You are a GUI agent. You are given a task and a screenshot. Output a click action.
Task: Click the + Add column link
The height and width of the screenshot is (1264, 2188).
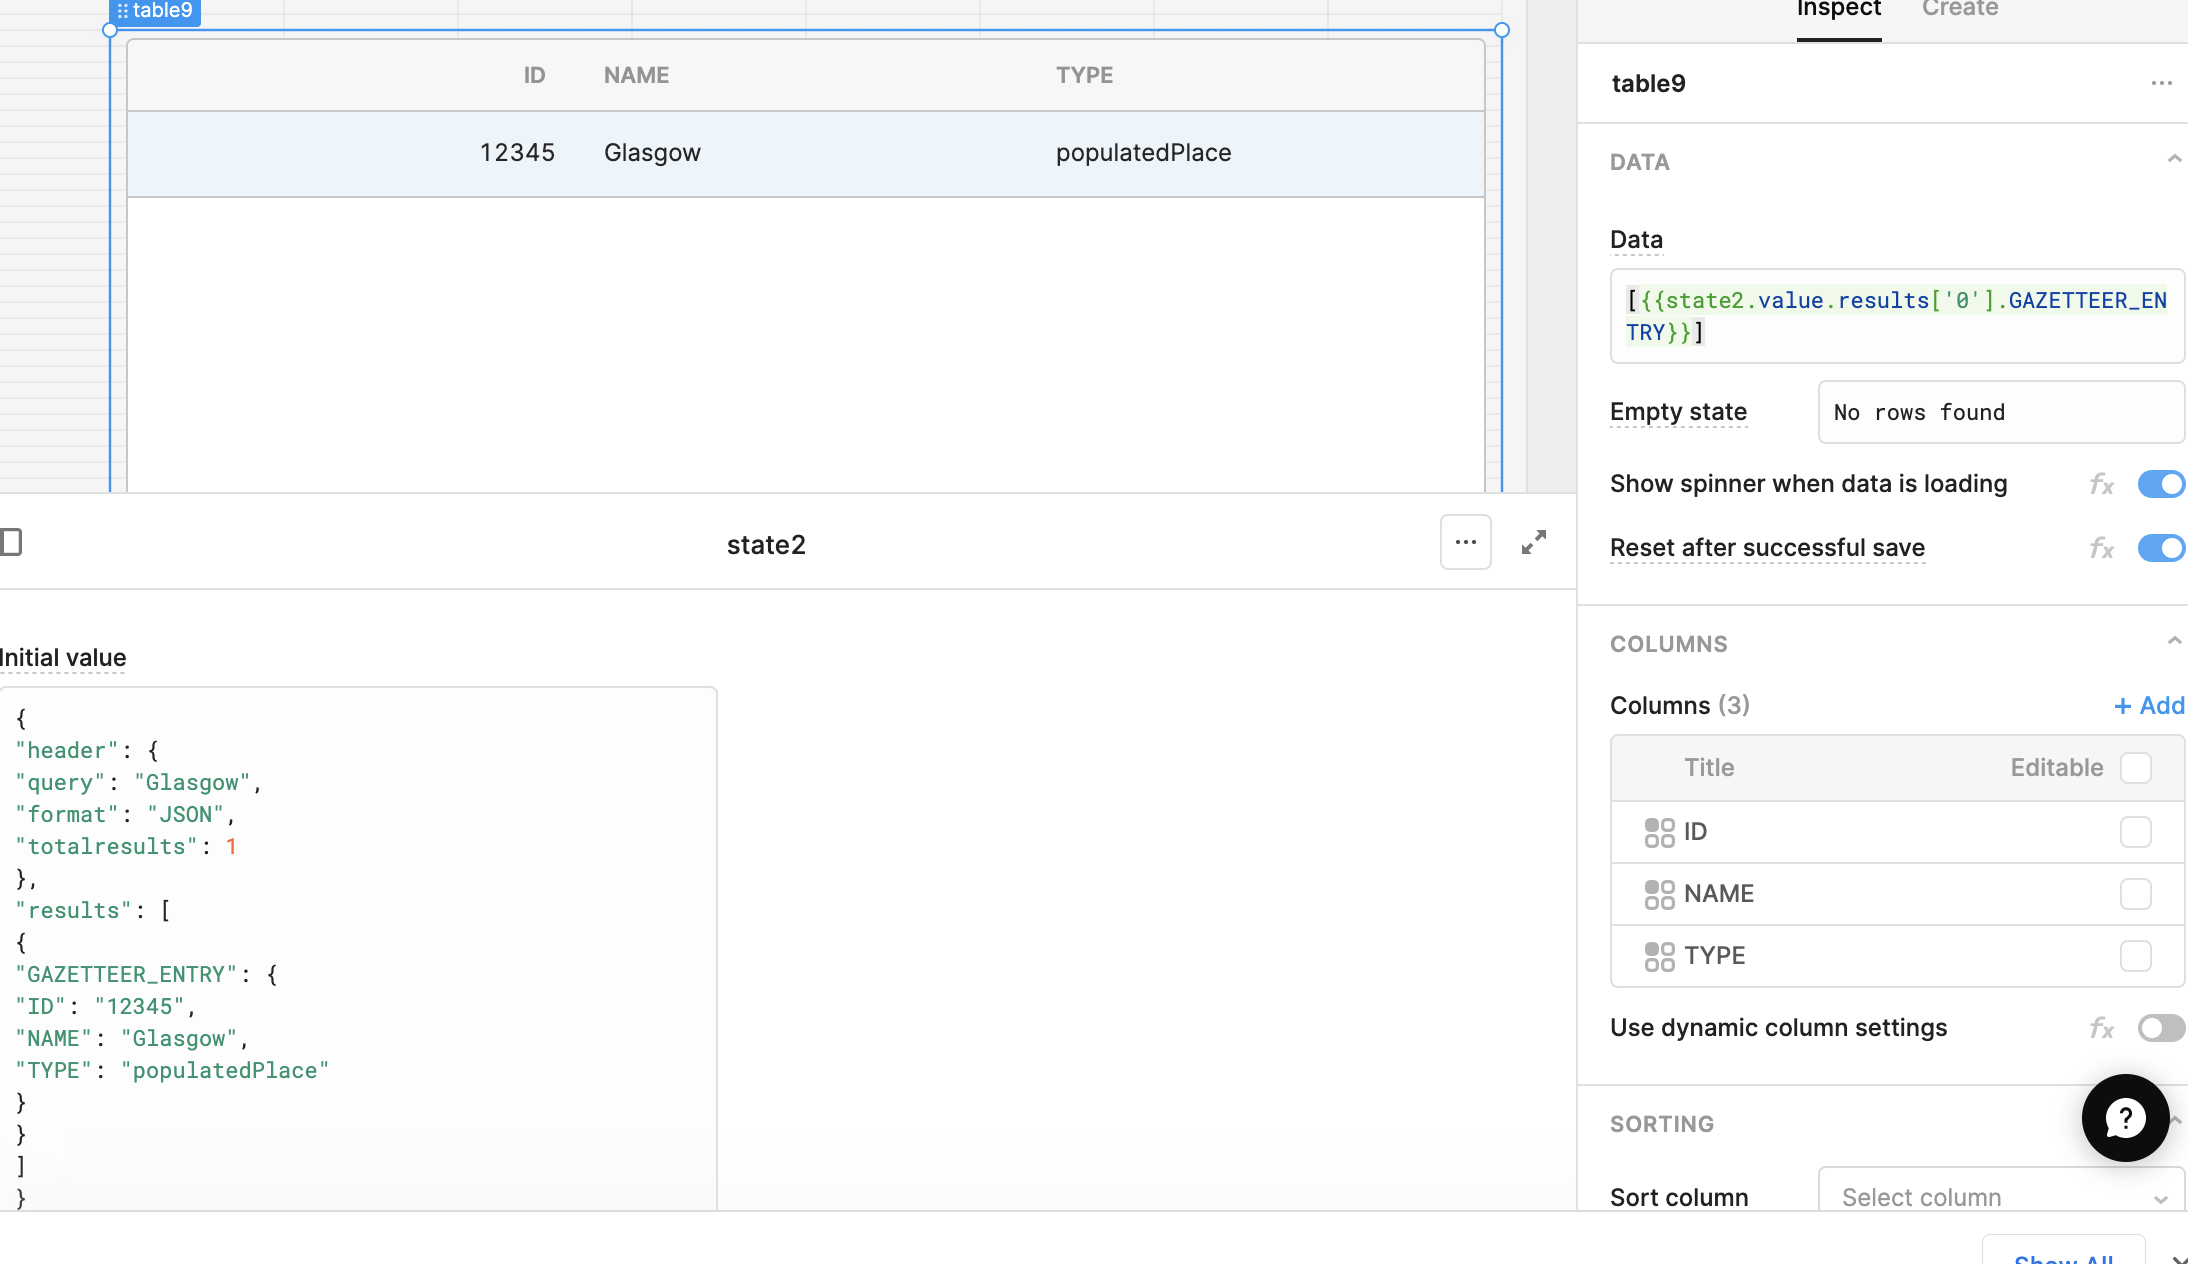pos(2148,706)
